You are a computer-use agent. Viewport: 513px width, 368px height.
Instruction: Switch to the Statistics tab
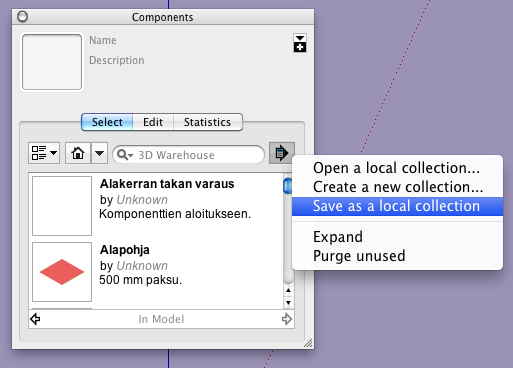[208, 122]
